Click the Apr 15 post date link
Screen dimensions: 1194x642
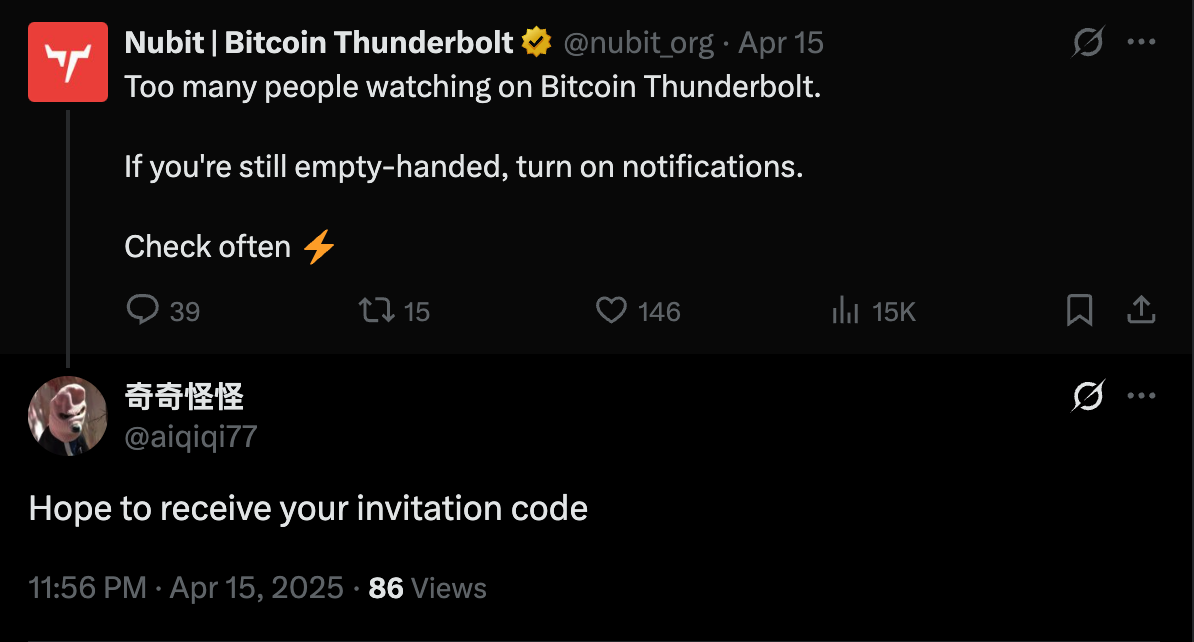781,42
